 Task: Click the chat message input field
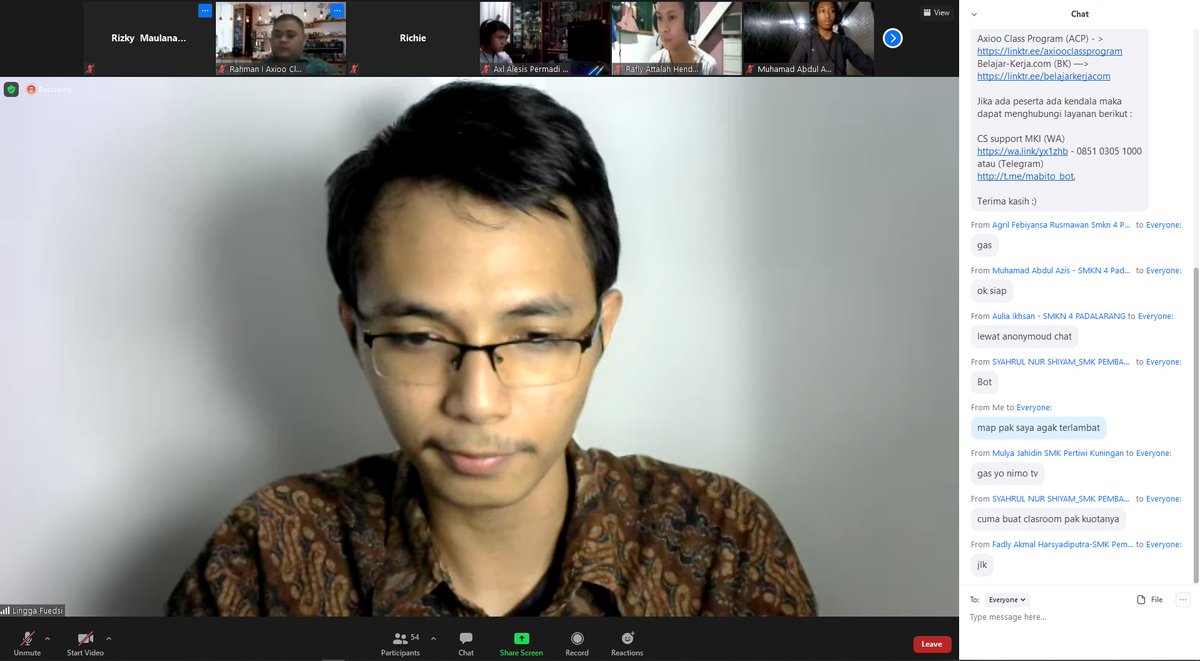click(x=1050, y=617)
